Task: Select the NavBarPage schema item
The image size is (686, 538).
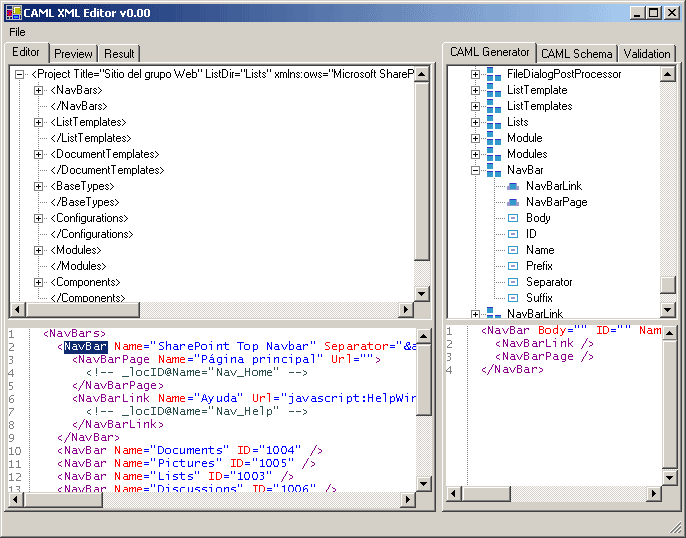Action: (556, 202)
